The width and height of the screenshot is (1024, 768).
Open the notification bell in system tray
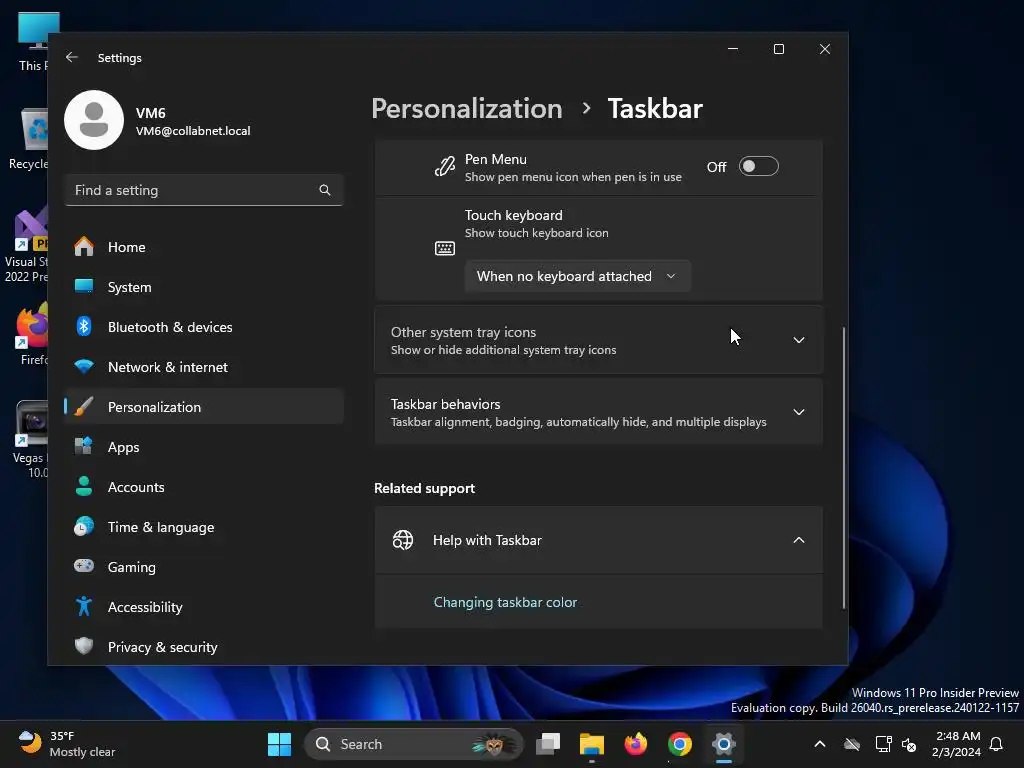click(997, 744)
